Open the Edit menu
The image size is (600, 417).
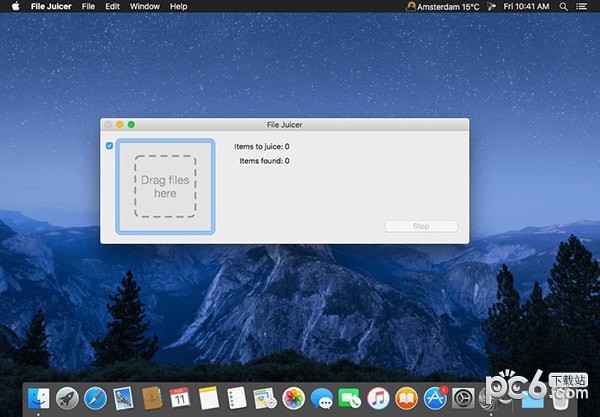coord(112,7)
